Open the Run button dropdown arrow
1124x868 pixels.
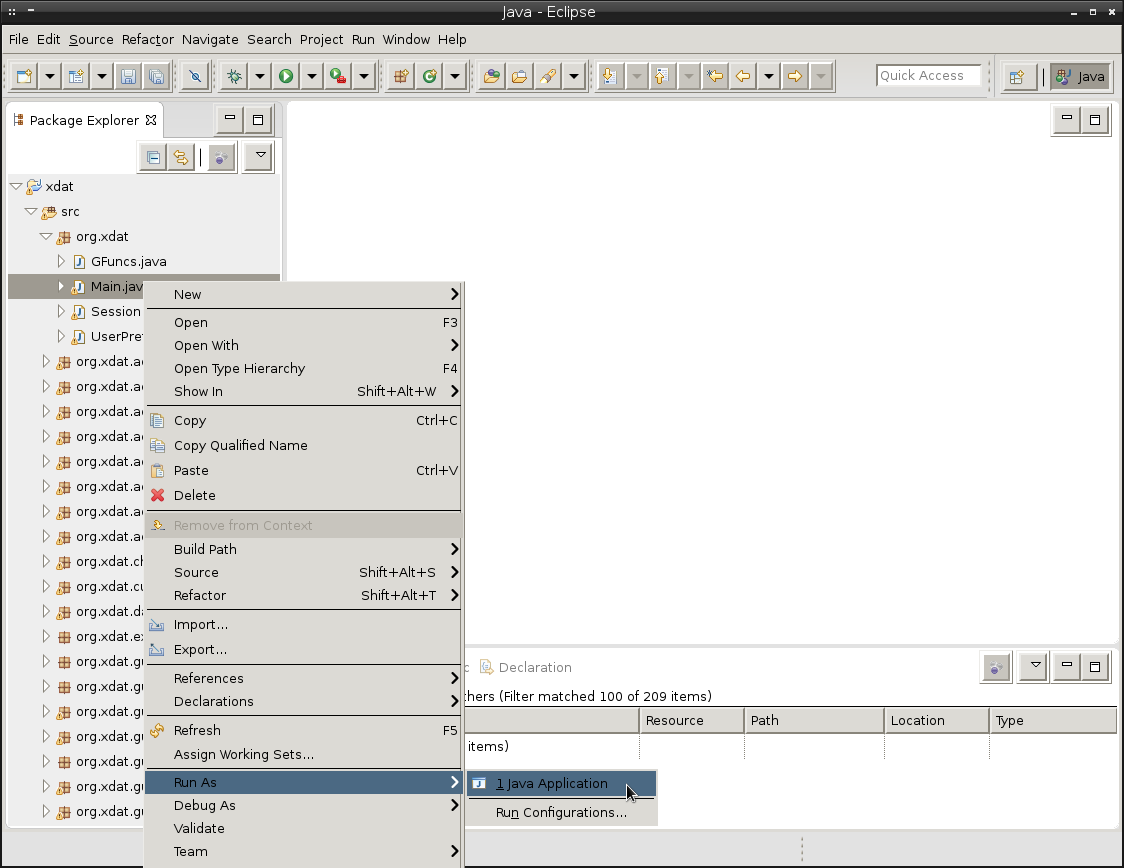(x=312, y=76)
